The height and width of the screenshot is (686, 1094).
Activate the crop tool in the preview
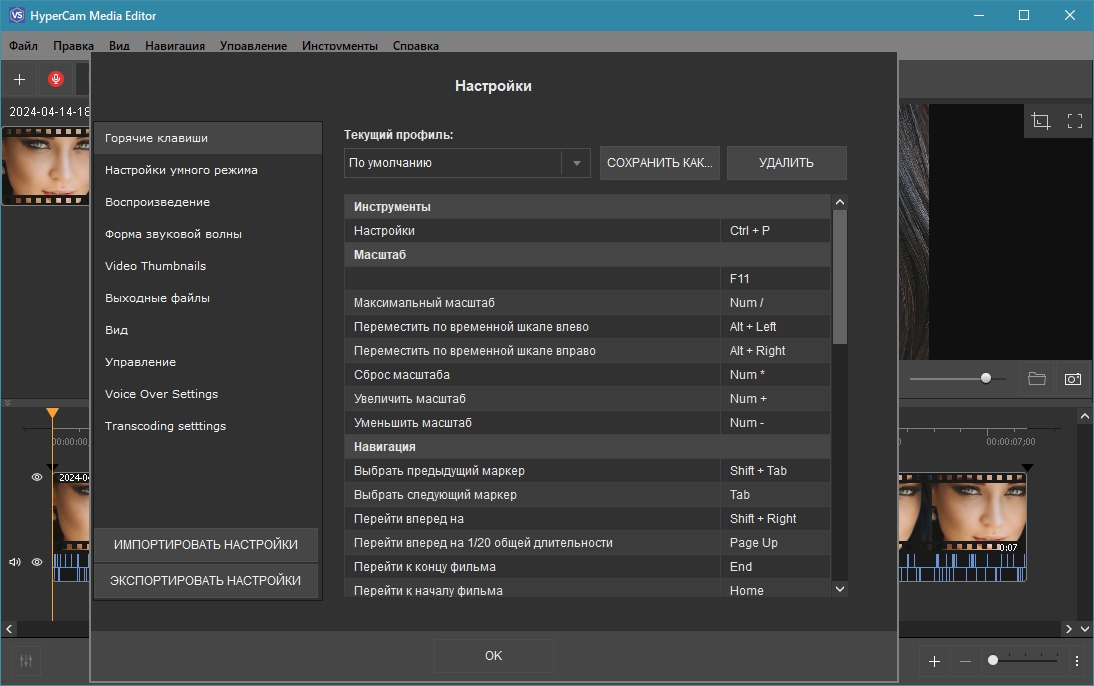click(x=1041, y=121)
